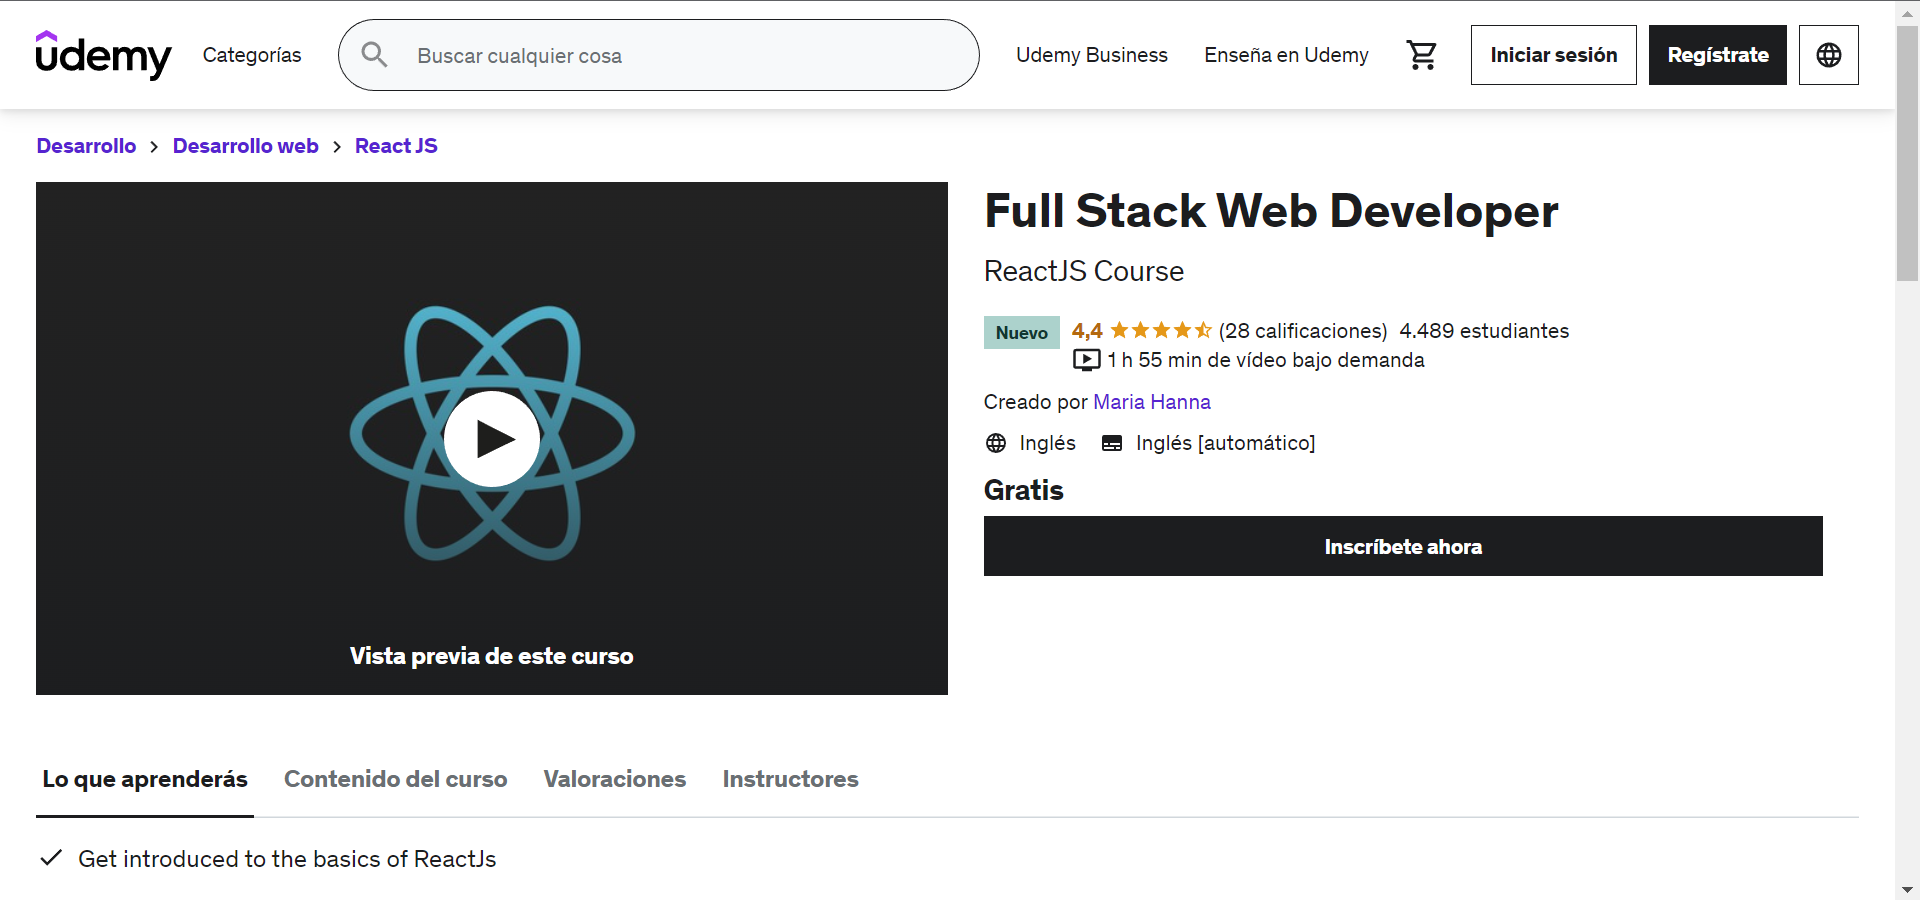1920x900 pixels.
Task: Click the Vista previa de este curso caption
Action: point(491,656)
